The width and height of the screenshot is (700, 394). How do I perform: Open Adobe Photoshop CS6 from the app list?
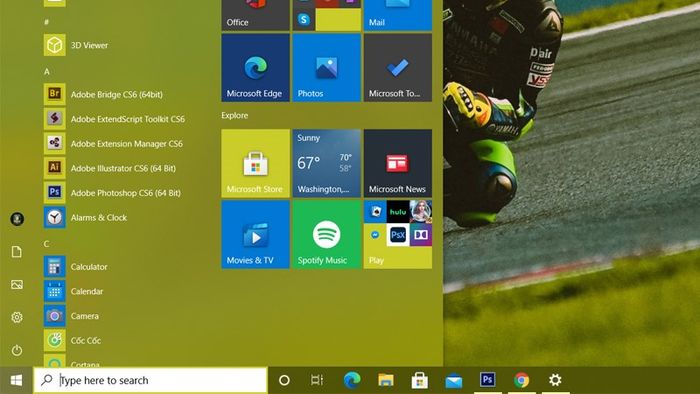[x=114, y=193]
